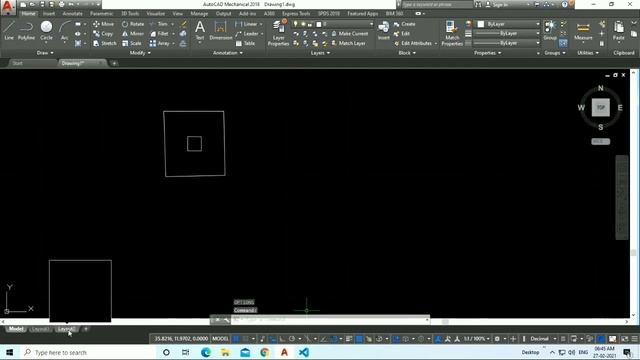This screenshot has height=360, width=640.
Task: Click the Scale tool
Action: 131,43
